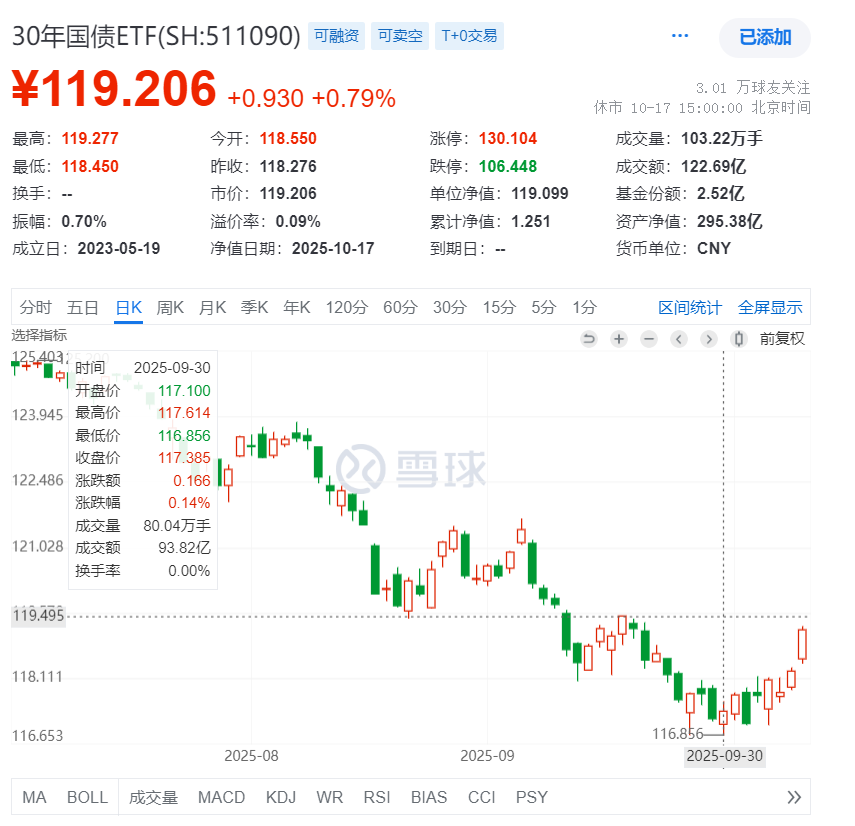Switch to the 分时 tab
The height and width of the screenshot is (826, 855).
[35, 308]
